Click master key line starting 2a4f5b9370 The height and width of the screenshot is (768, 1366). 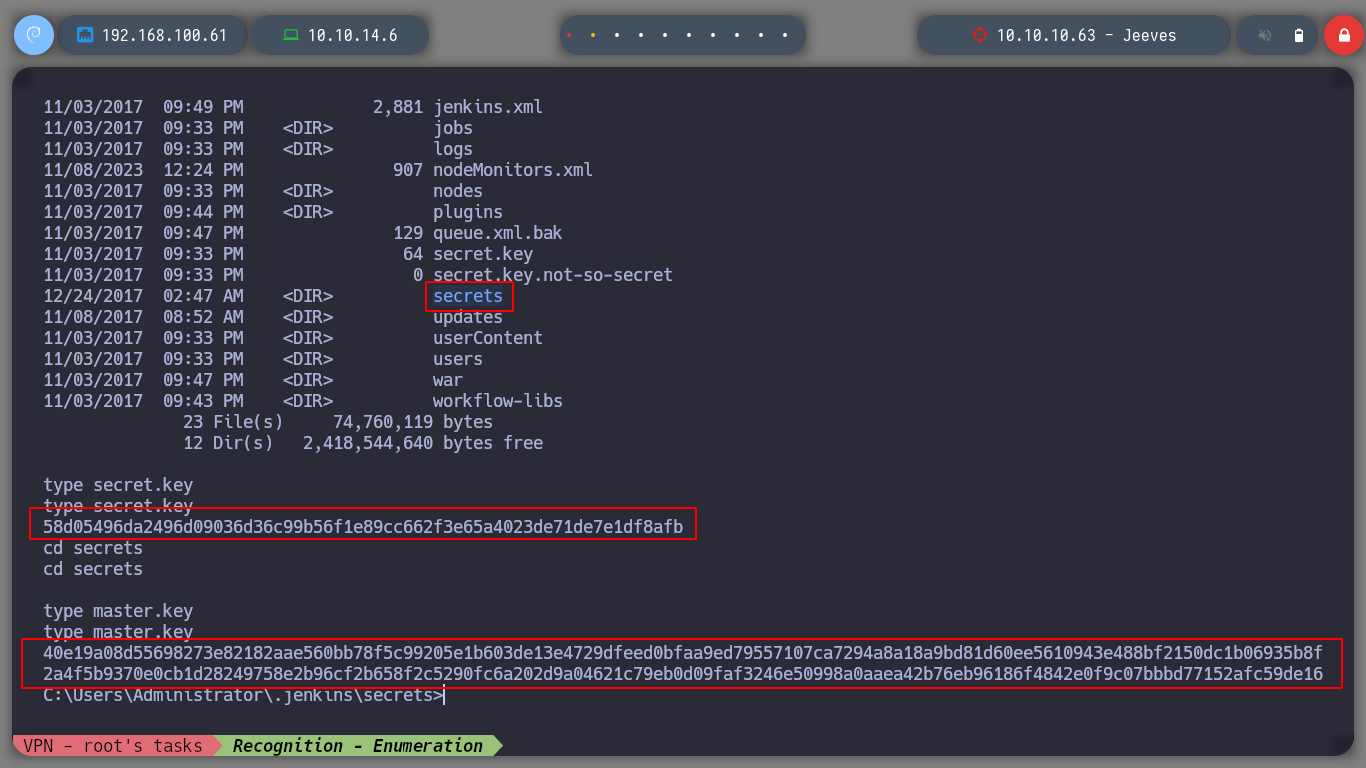point(683,674)
